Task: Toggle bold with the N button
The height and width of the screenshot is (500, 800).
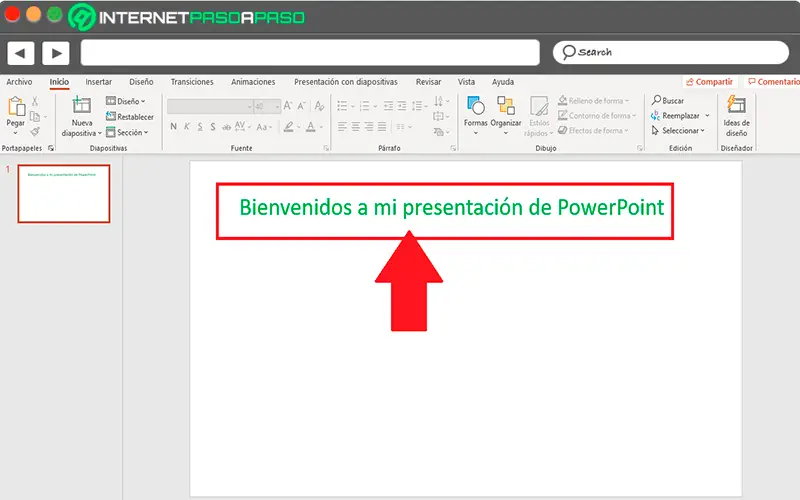Action: click(x=173, y=127)
